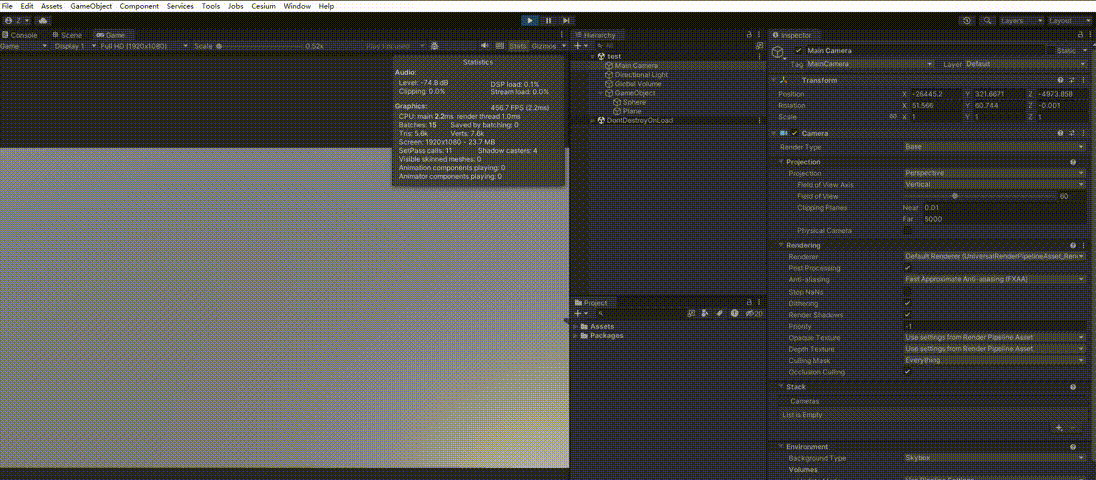Toggle the Main Camera active checkbox

point(799,50)
